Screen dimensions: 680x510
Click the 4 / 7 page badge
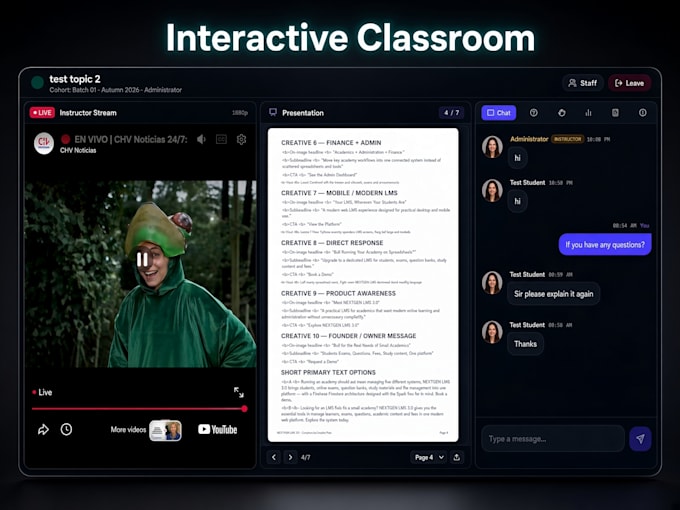pyautogui.click(x=451, y=113)
